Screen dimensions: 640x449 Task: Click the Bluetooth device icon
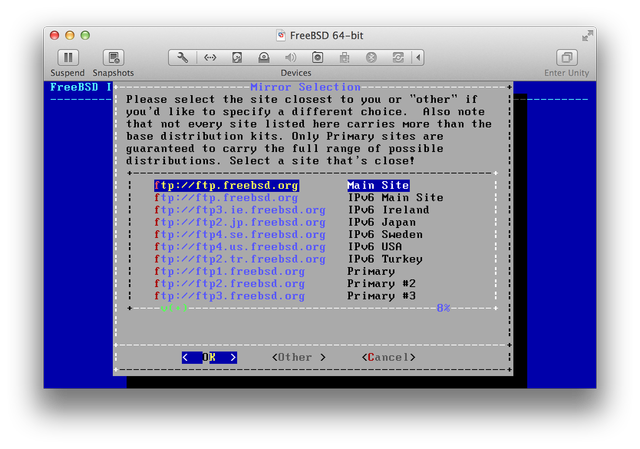[371, 58]
